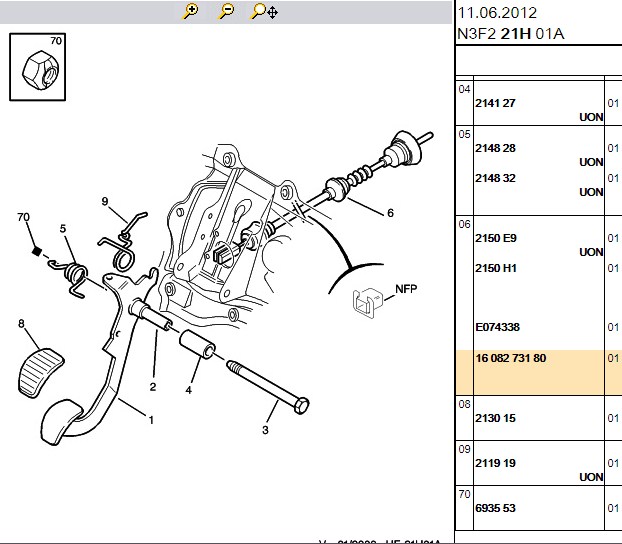Click reference 08 in the parts table
This screenshot has height=544, width=622.
point(464,404)
